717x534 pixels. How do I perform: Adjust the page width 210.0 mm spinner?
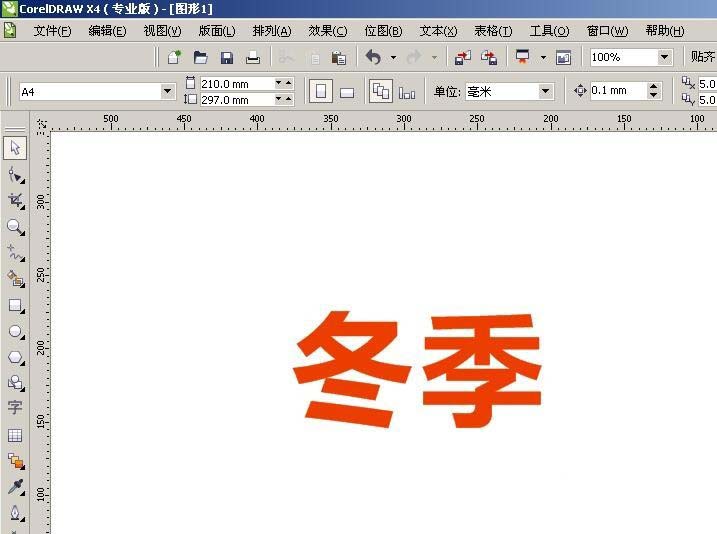[284, 83]
